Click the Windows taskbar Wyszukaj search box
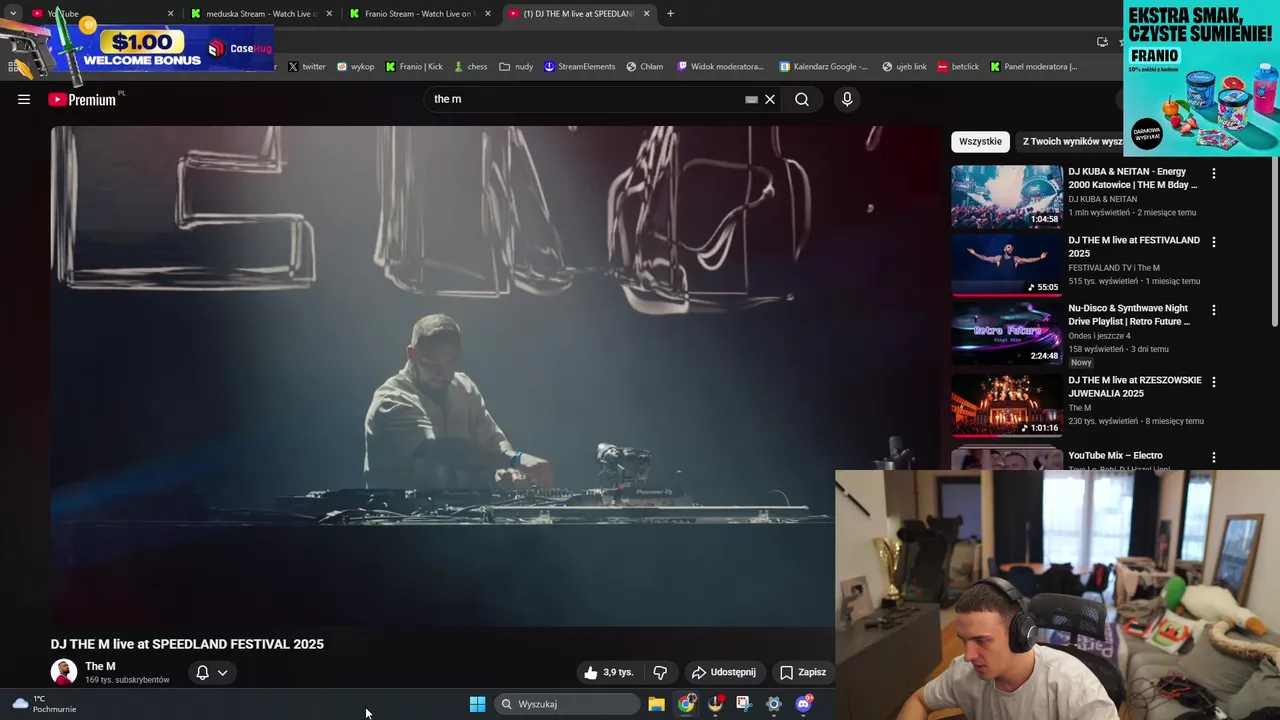The height and width of the screenshot is (720, 1280). (568, 704)
